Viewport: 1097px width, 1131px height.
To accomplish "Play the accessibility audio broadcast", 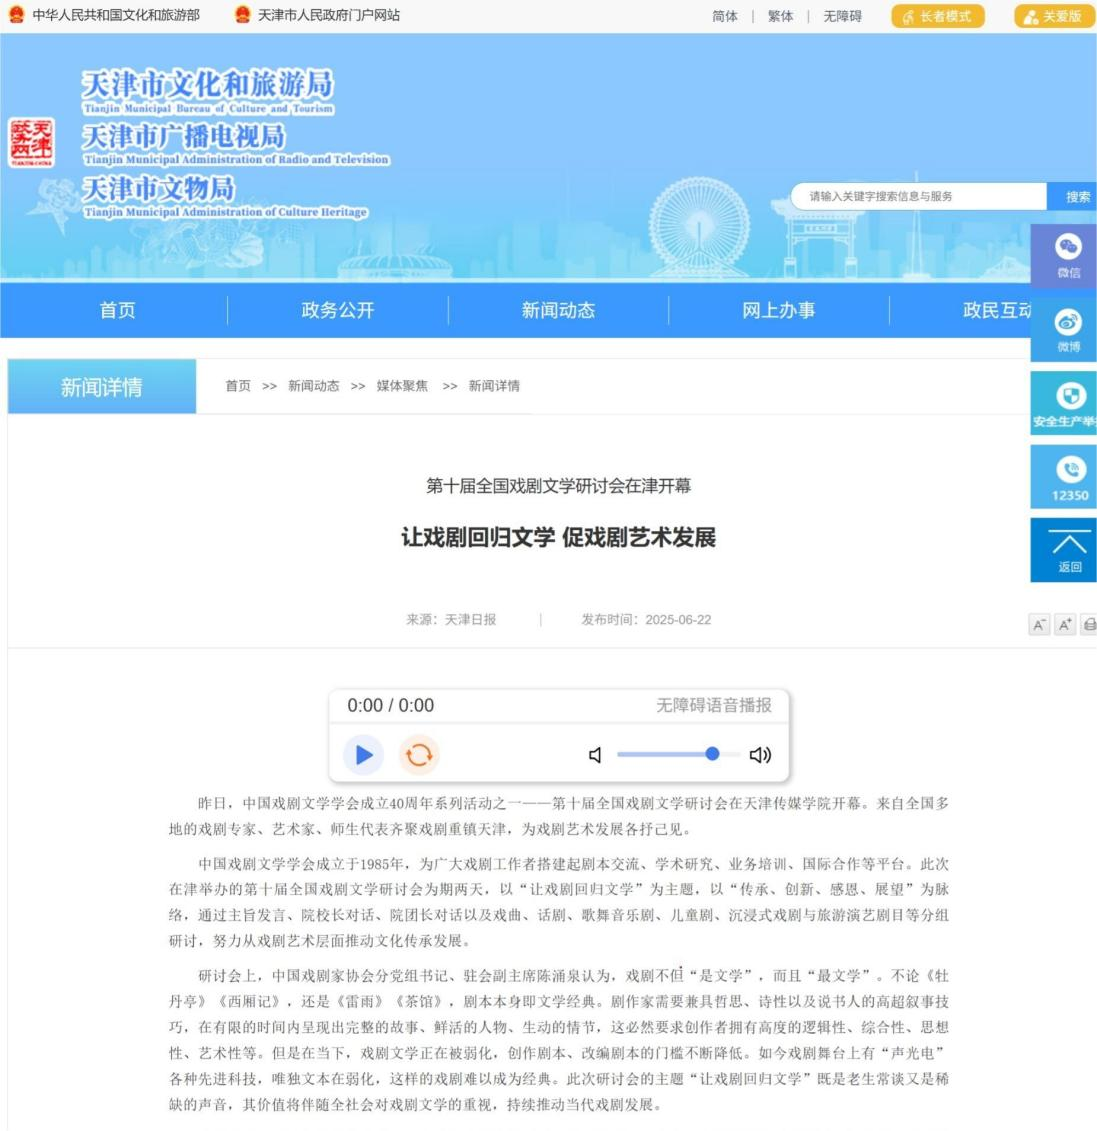I will point(363,755).
